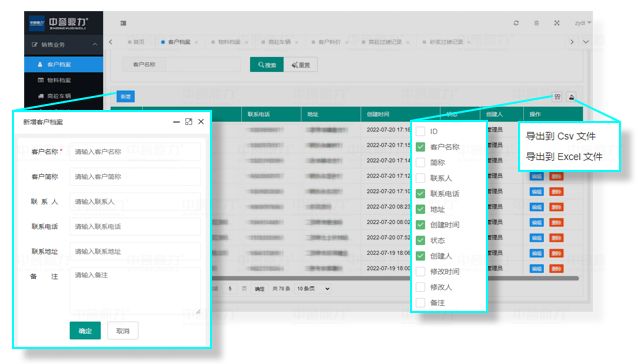Uncheck the 联系电话 column checkbox
Image resolution: width=637 pixels, height=364 pixels.
coord(420,193)
